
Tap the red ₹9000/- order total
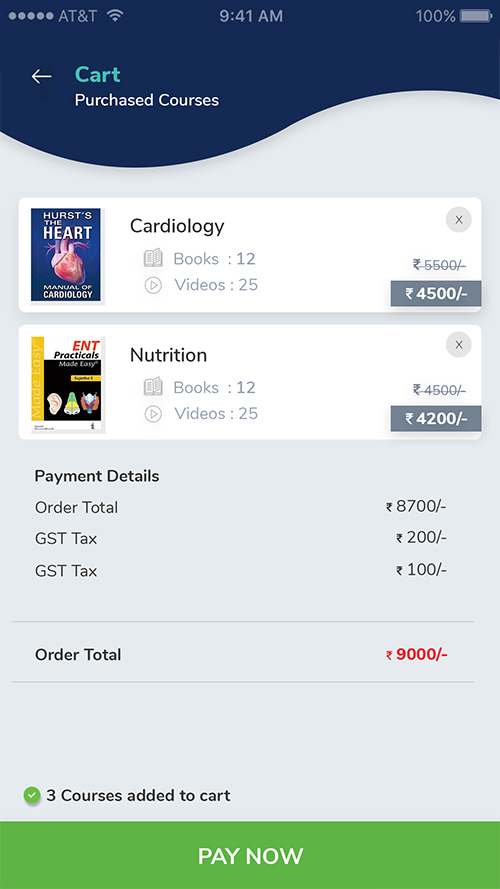(x=417, y=654)
